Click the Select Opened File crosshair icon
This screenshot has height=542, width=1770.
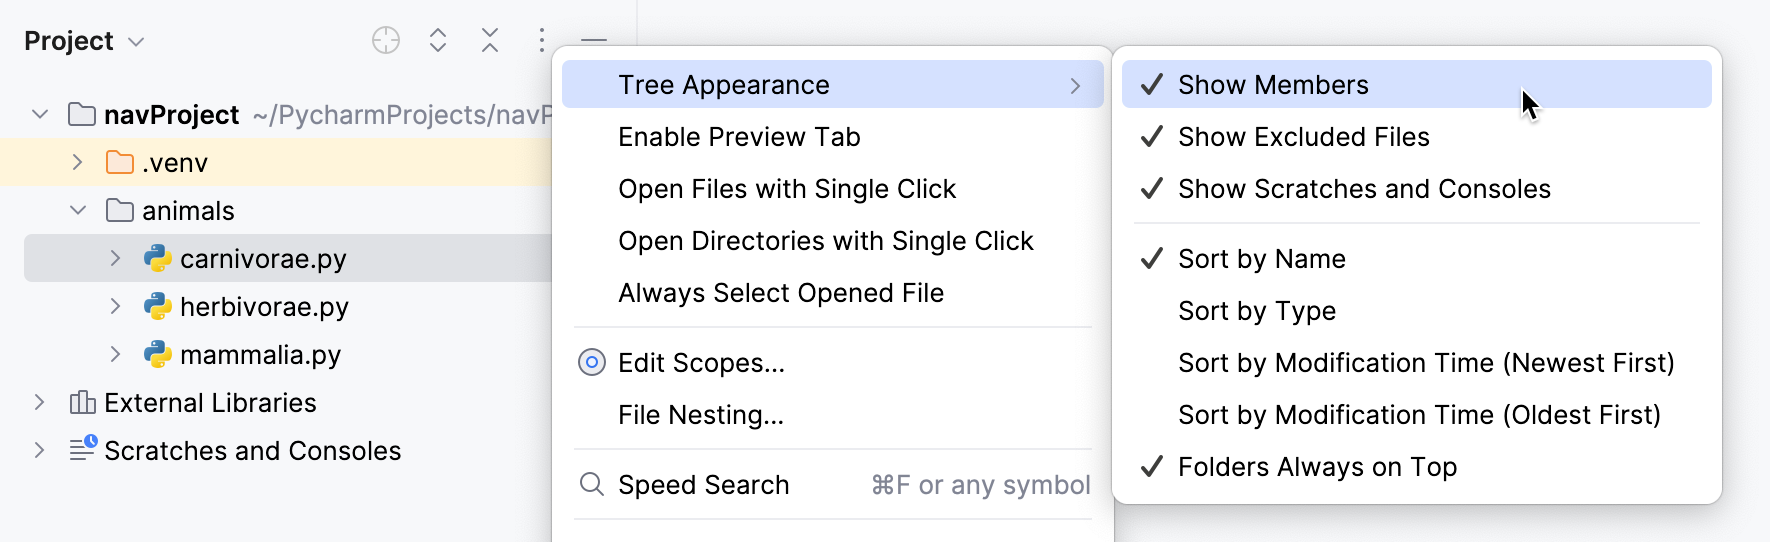point(386,40)
